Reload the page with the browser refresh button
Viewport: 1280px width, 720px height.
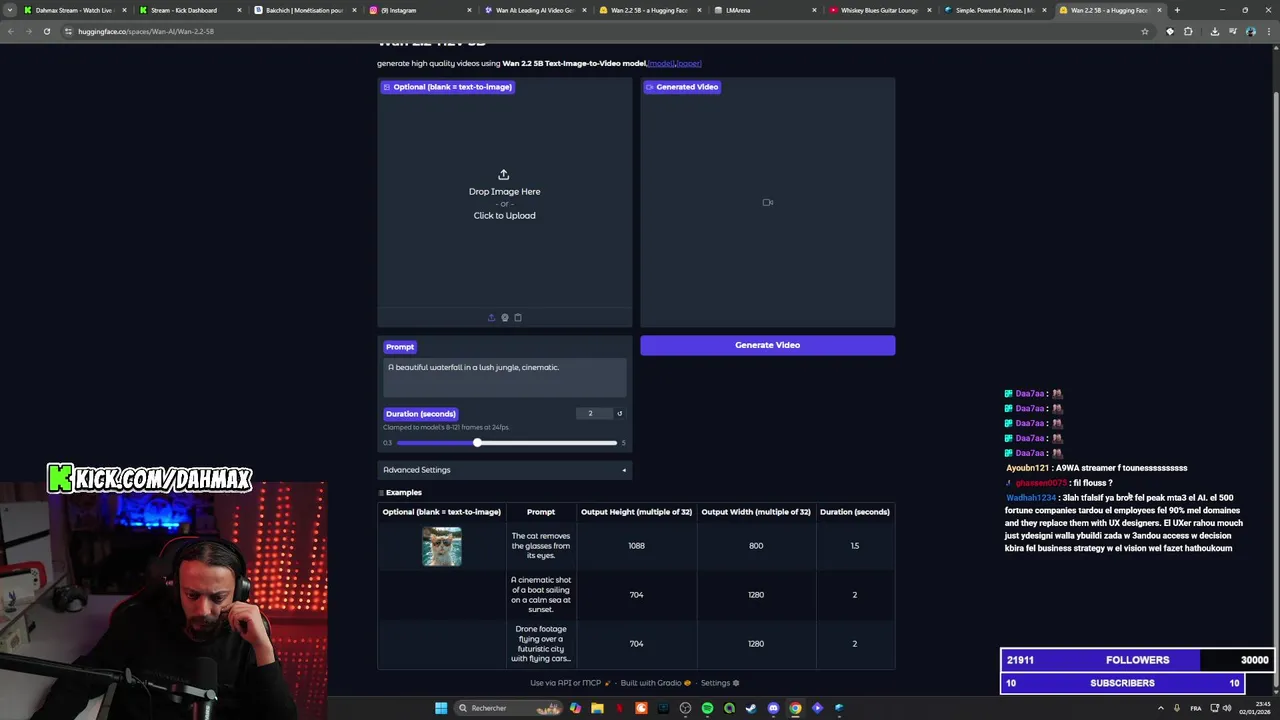[47, 31]
